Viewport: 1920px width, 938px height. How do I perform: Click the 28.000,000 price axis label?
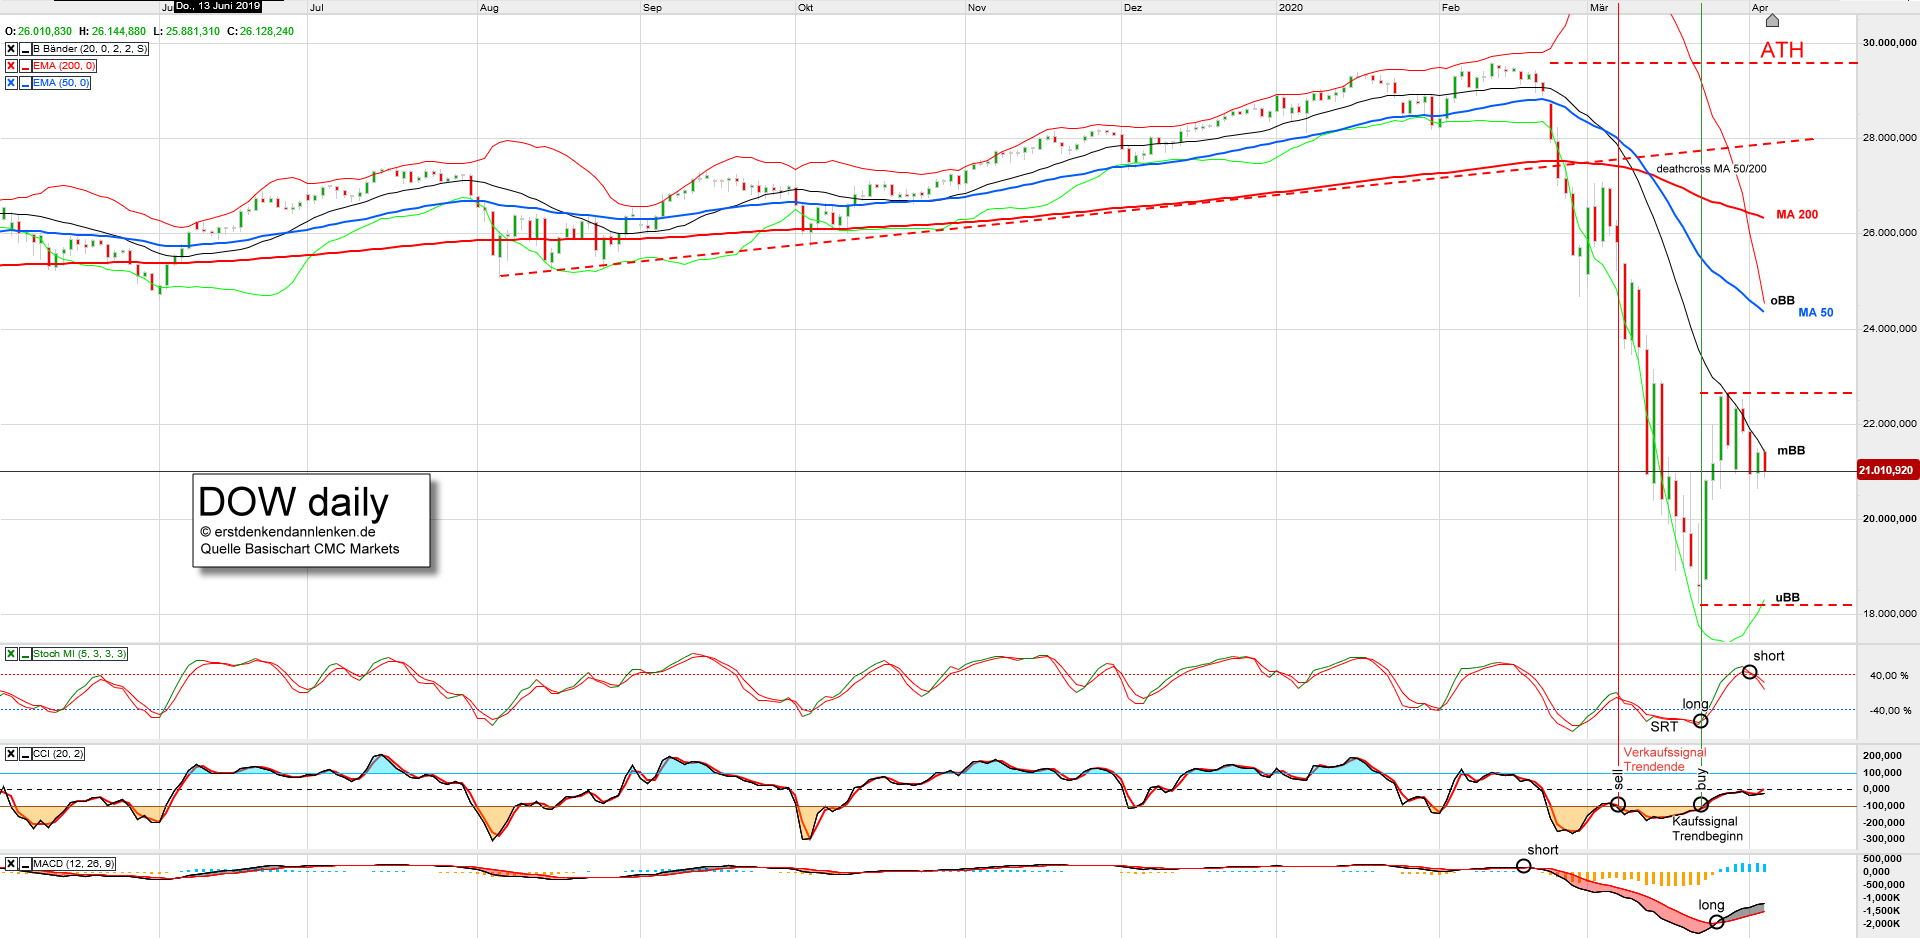1889,138
